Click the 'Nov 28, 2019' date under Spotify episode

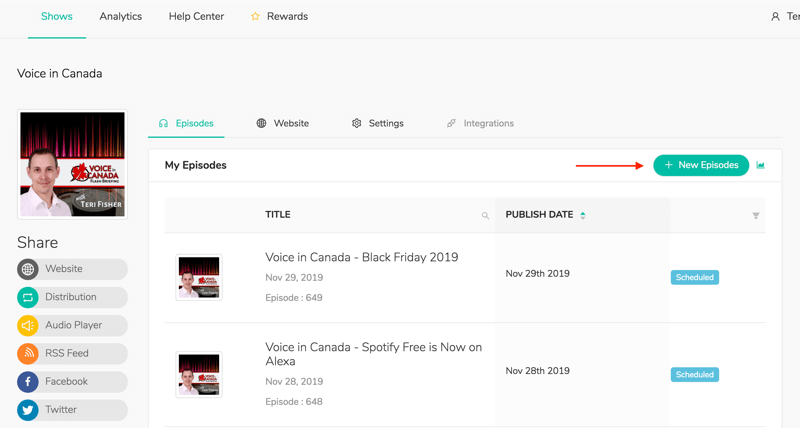click(294, 382)
